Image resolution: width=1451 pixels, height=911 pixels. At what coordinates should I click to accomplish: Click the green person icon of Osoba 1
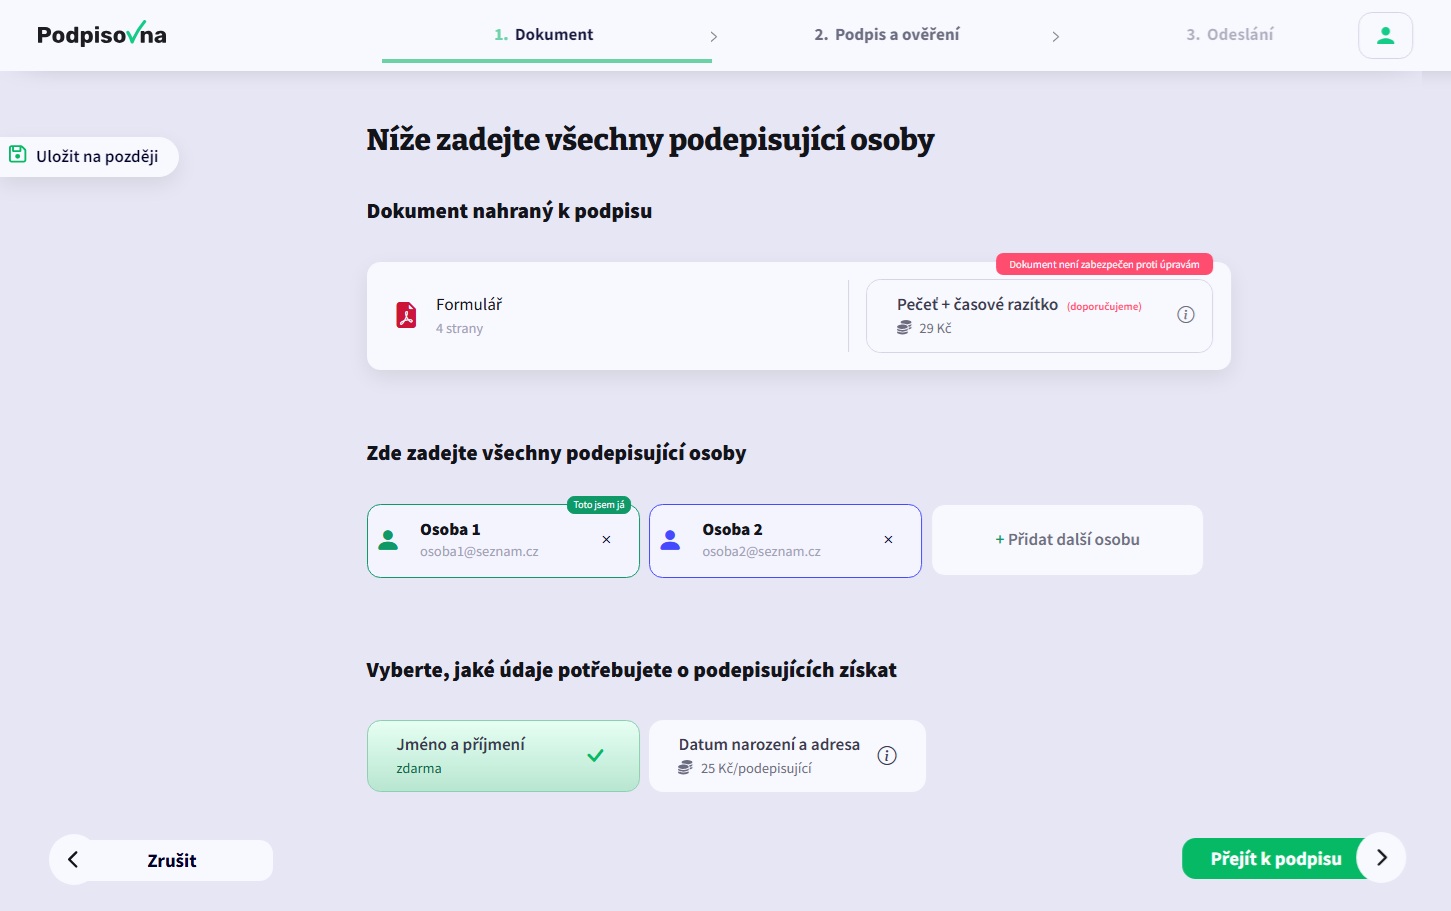click(389, 540)
